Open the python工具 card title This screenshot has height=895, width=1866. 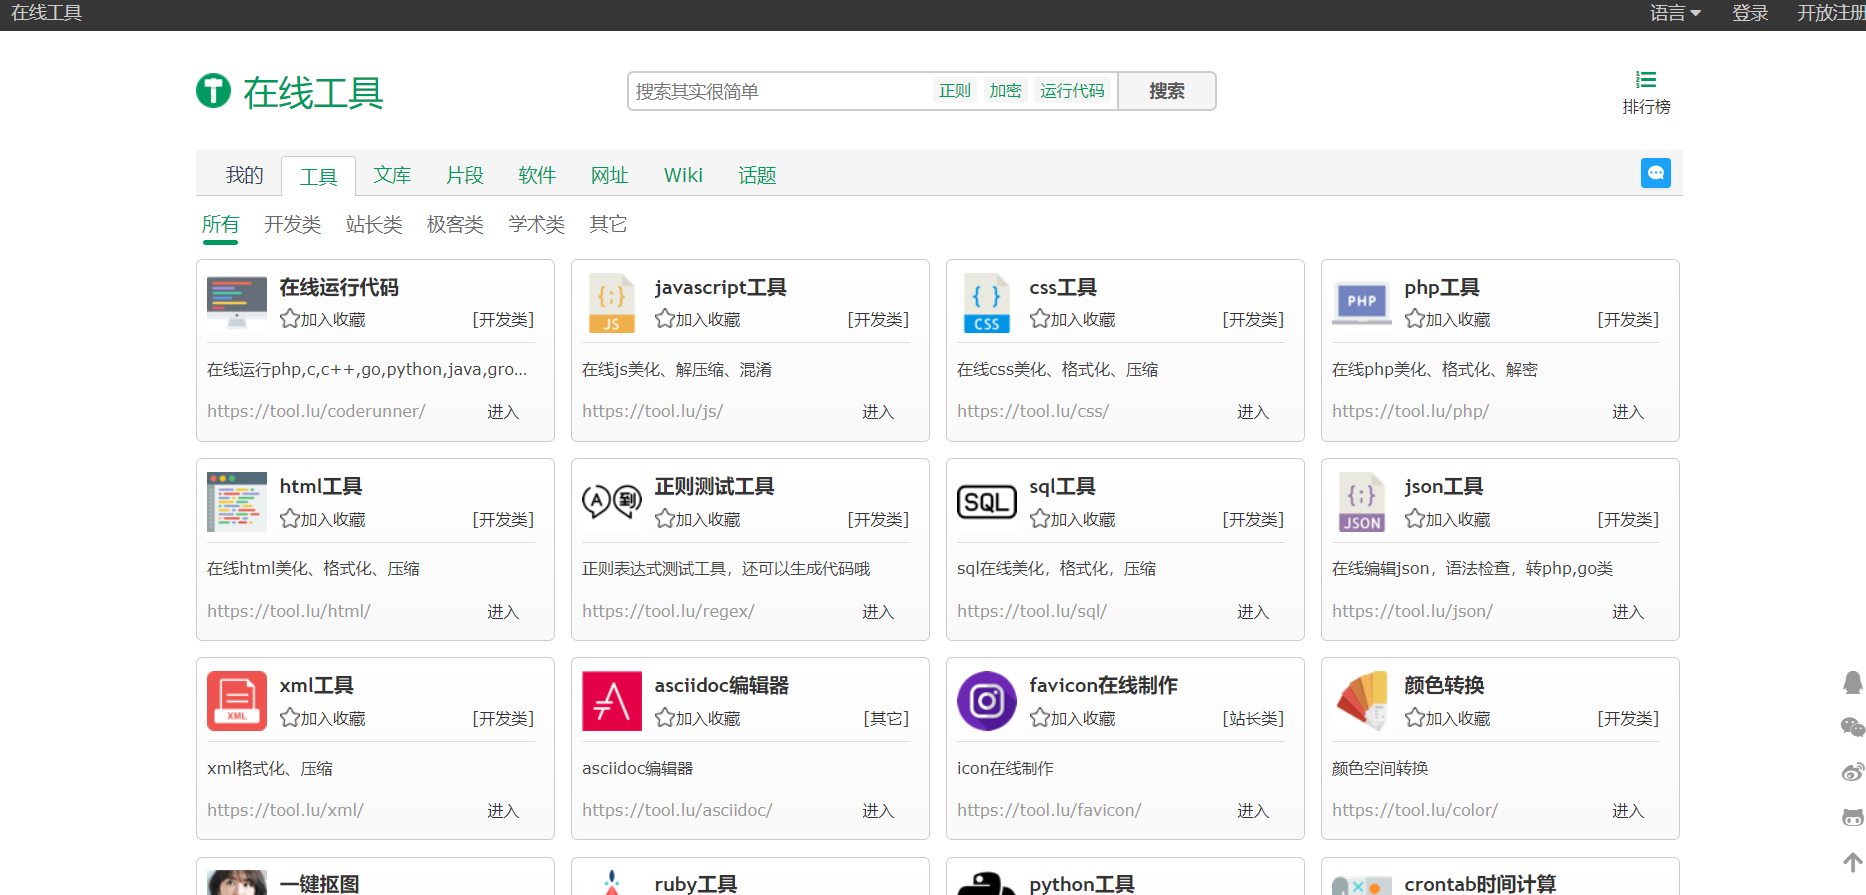pyautogui.click(x=1082, y=884)
